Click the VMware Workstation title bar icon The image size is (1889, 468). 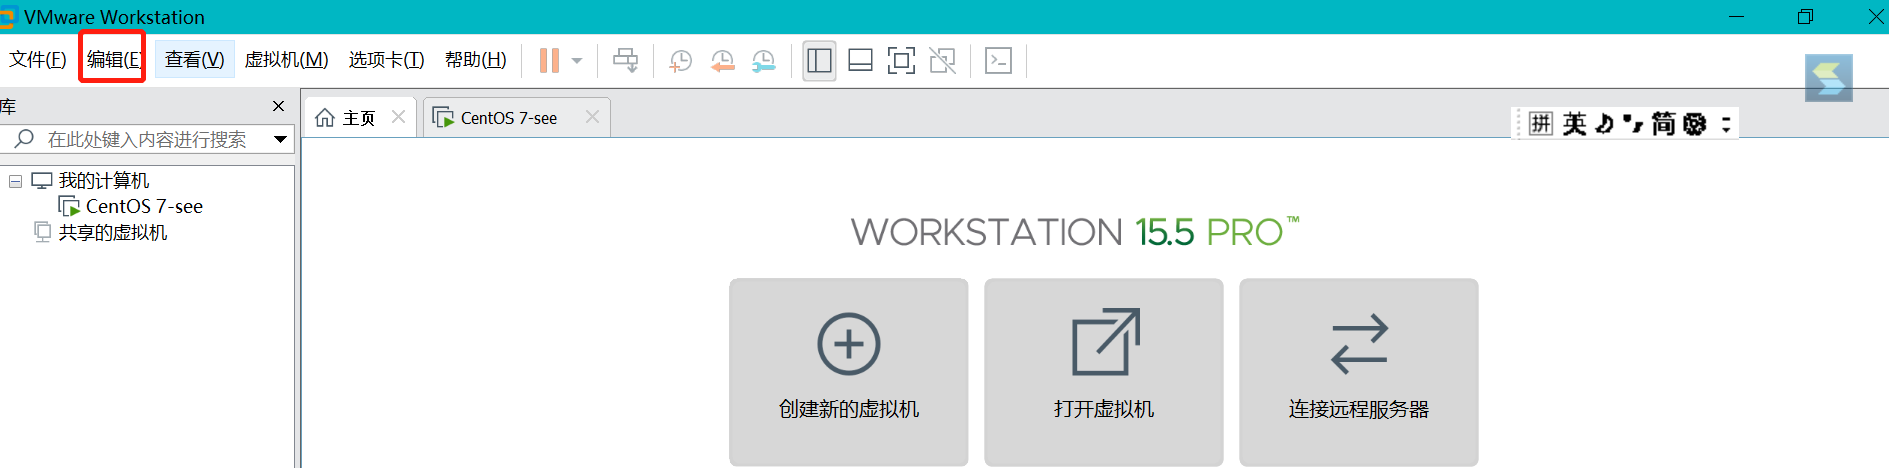pyautogui.click(x=7, y=17)
